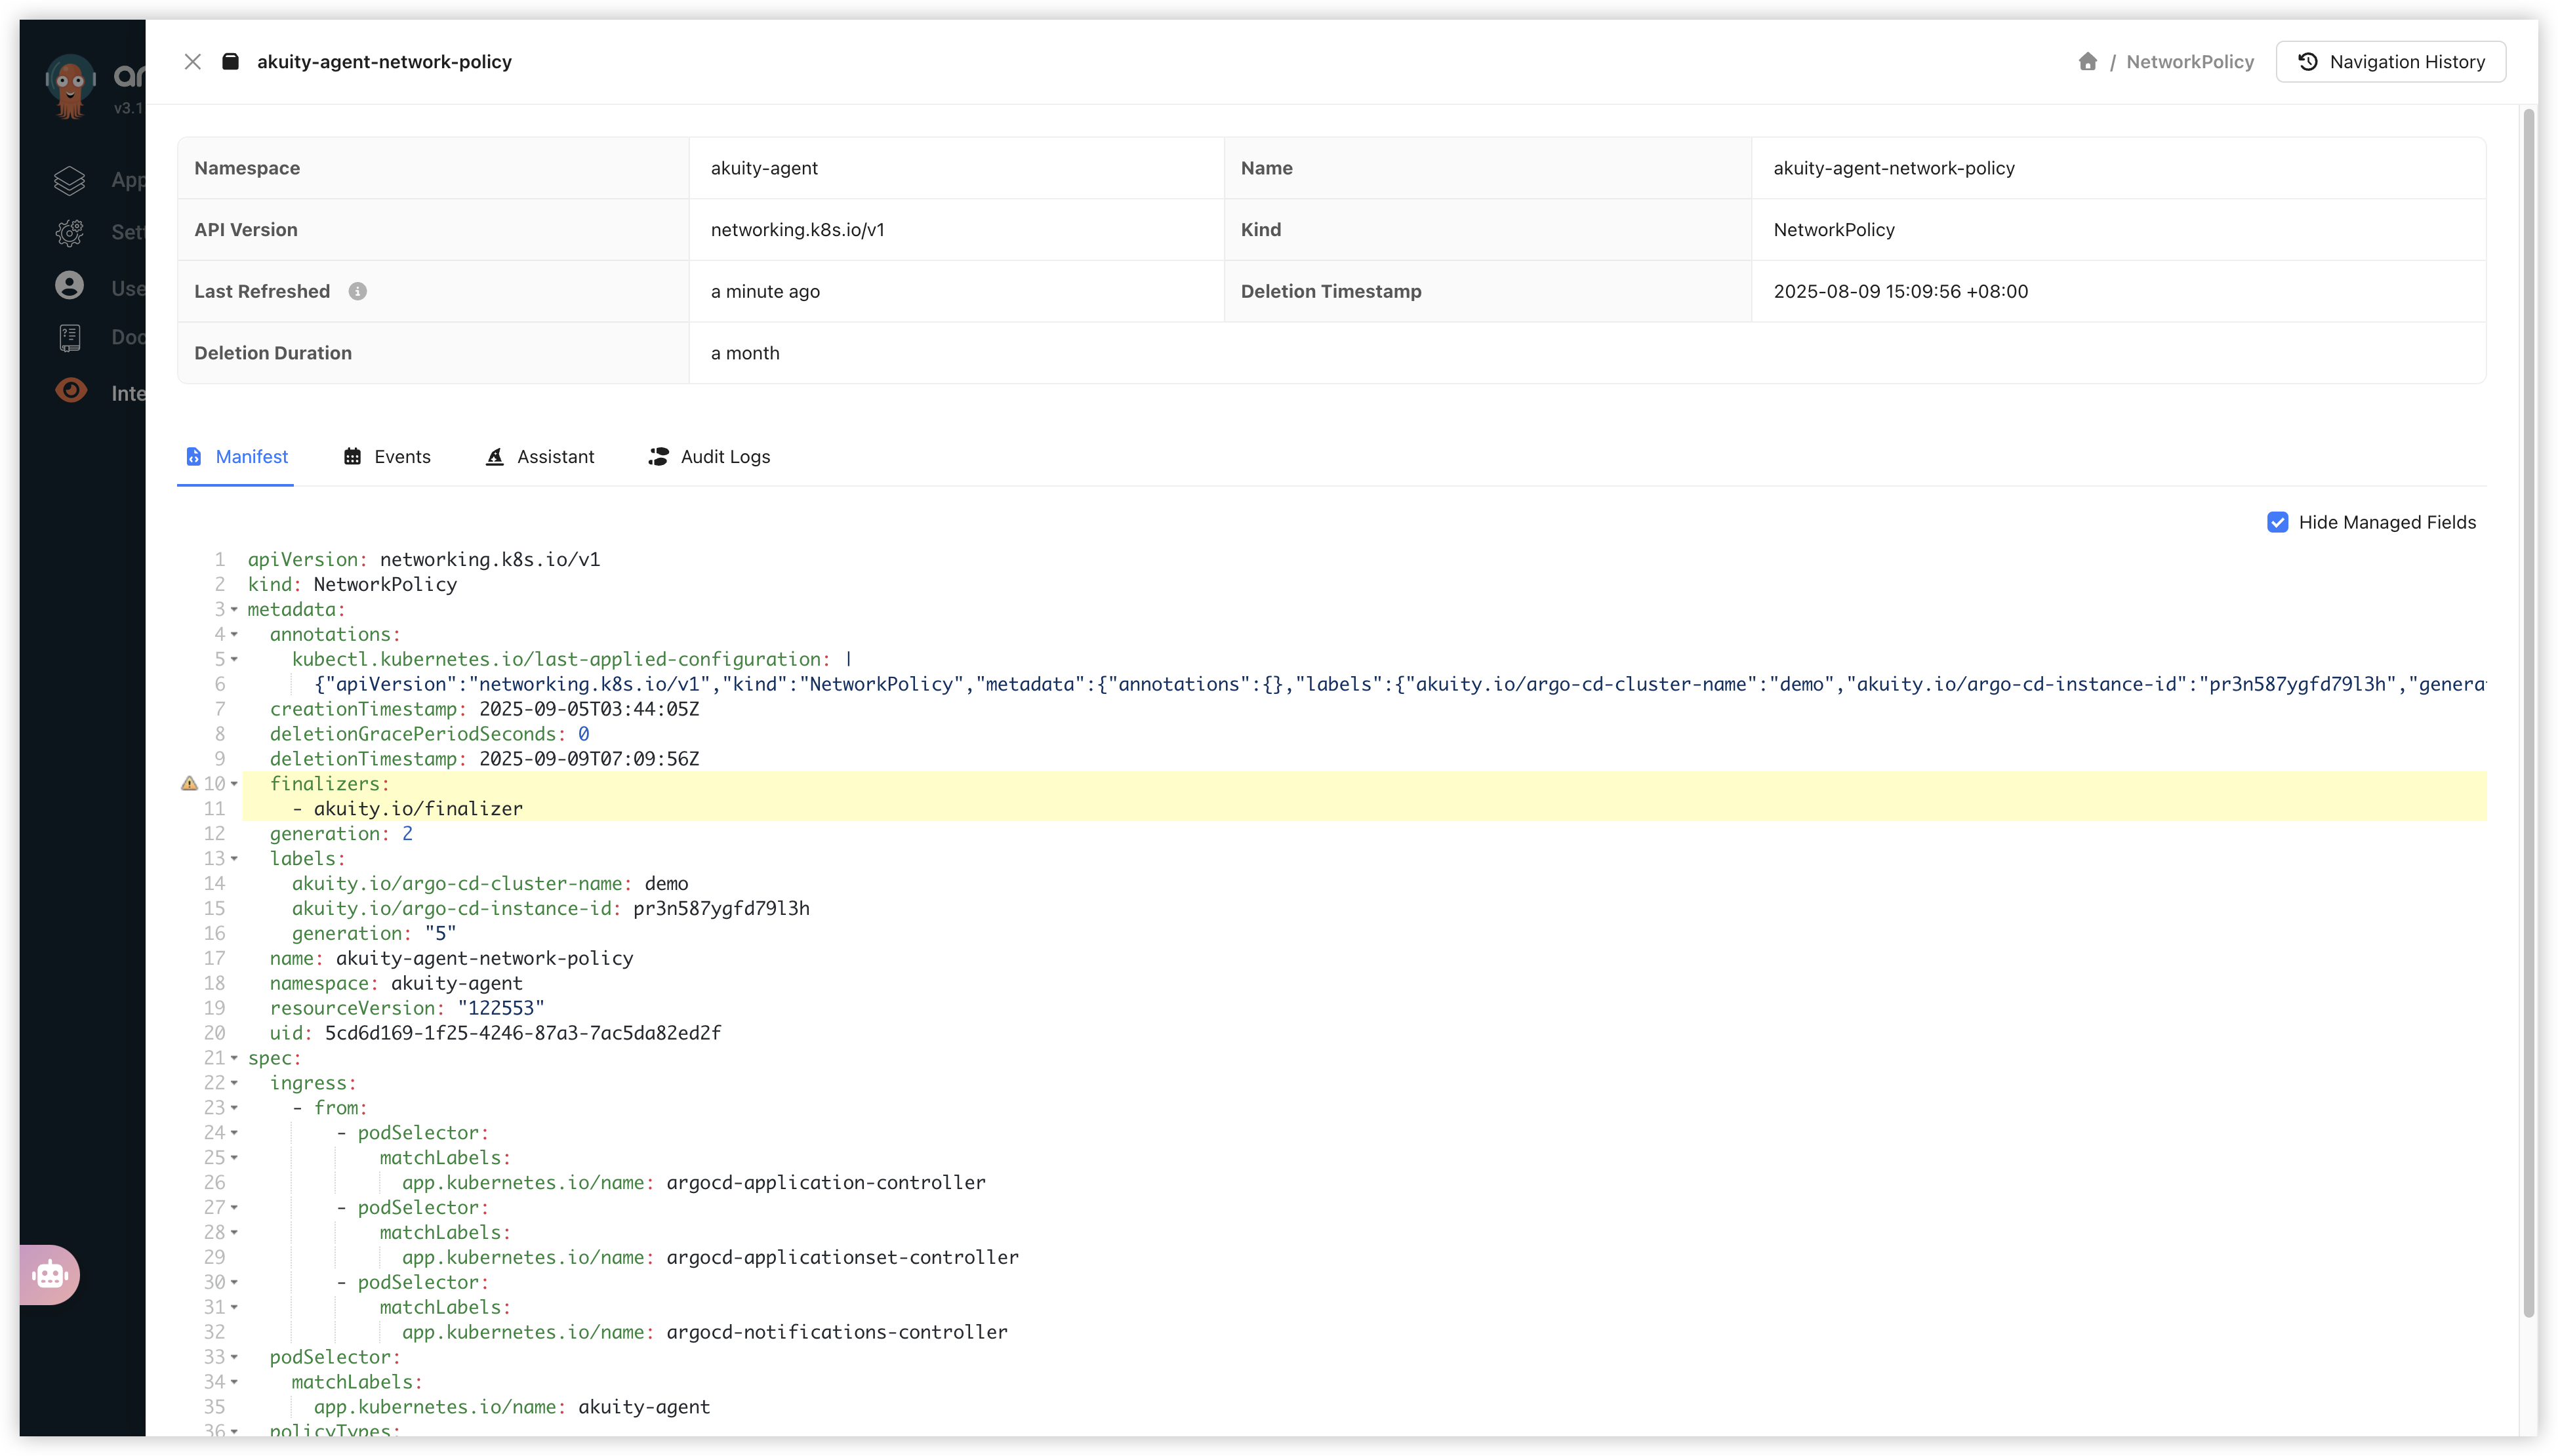Click the Applications layers sidebar icon

(69, 180)
